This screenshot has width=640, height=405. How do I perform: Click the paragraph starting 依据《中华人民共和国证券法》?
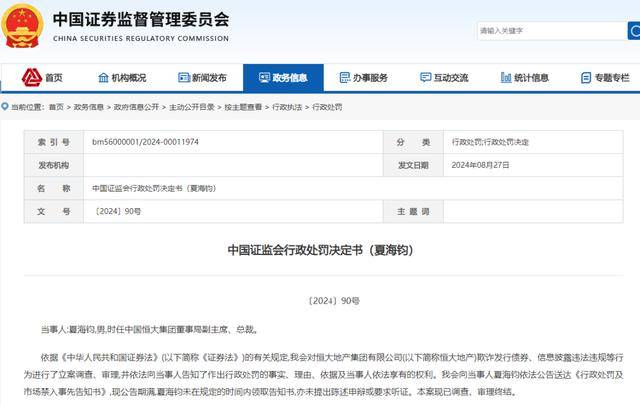pyautogui.click(x=323, y=374)
